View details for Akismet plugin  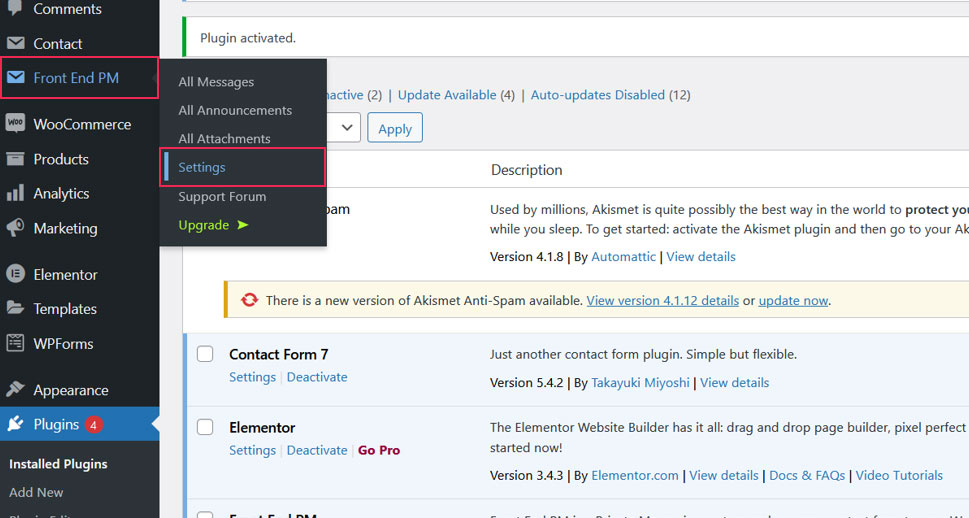pos(701,257)
